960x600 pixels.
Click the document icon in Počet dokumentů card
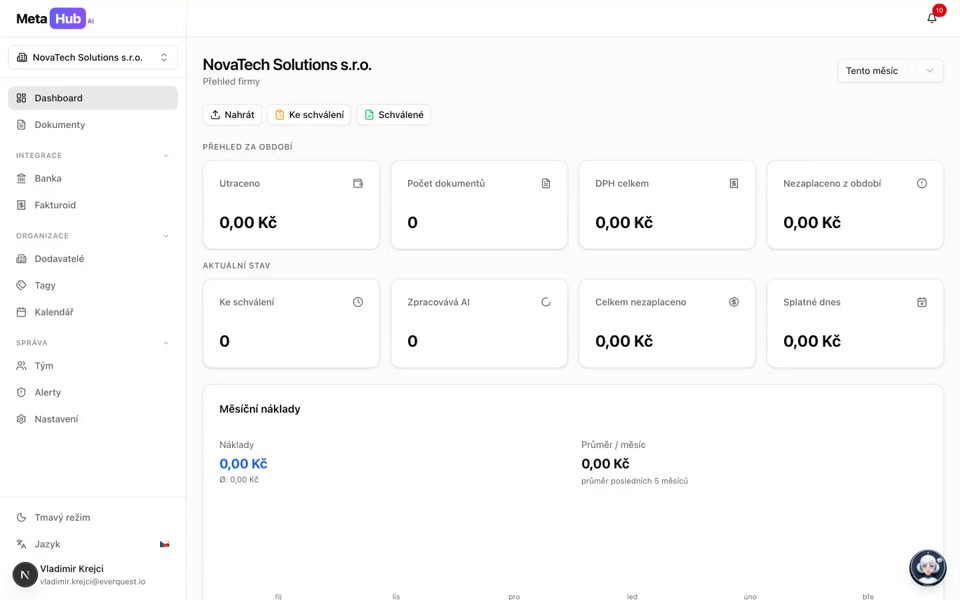pyautogui.click(x=546, y=184)
